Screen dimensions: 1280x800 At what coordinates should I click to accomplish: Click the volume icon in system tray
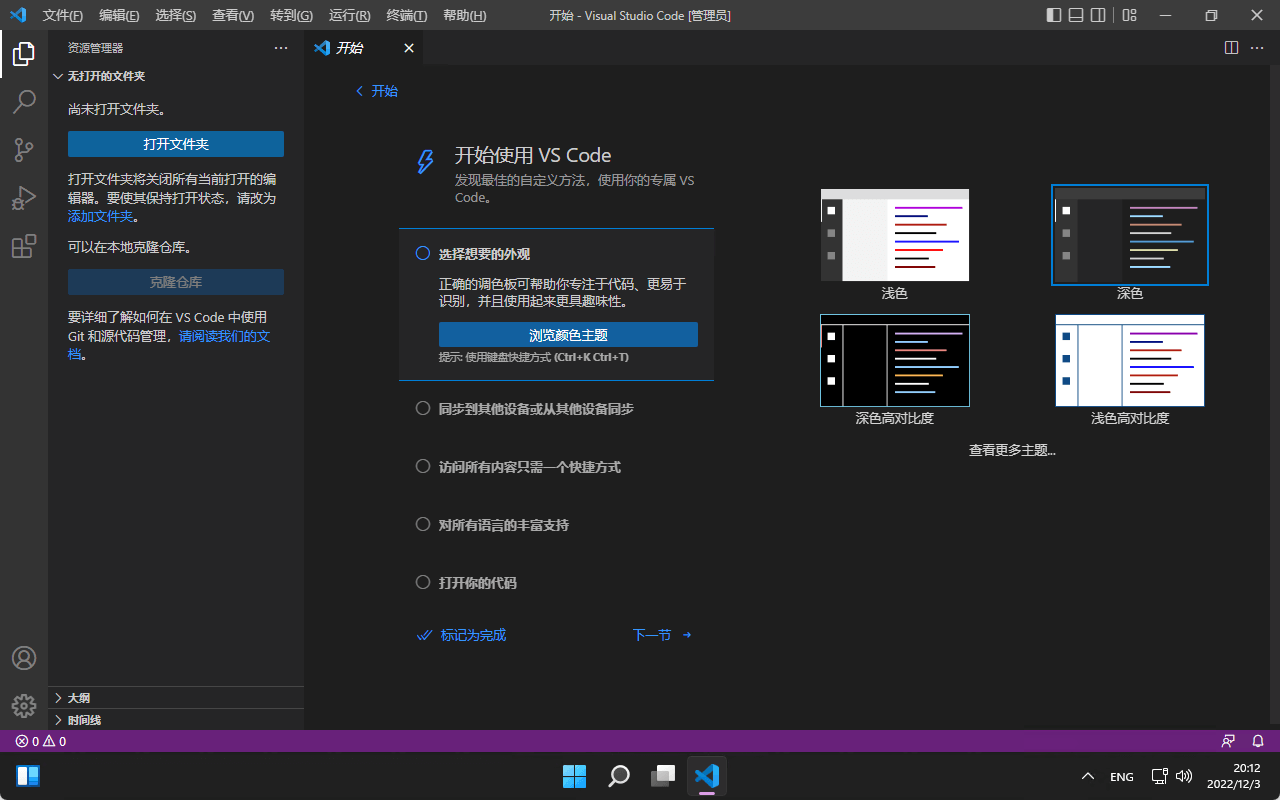[x=1185, y=776]
